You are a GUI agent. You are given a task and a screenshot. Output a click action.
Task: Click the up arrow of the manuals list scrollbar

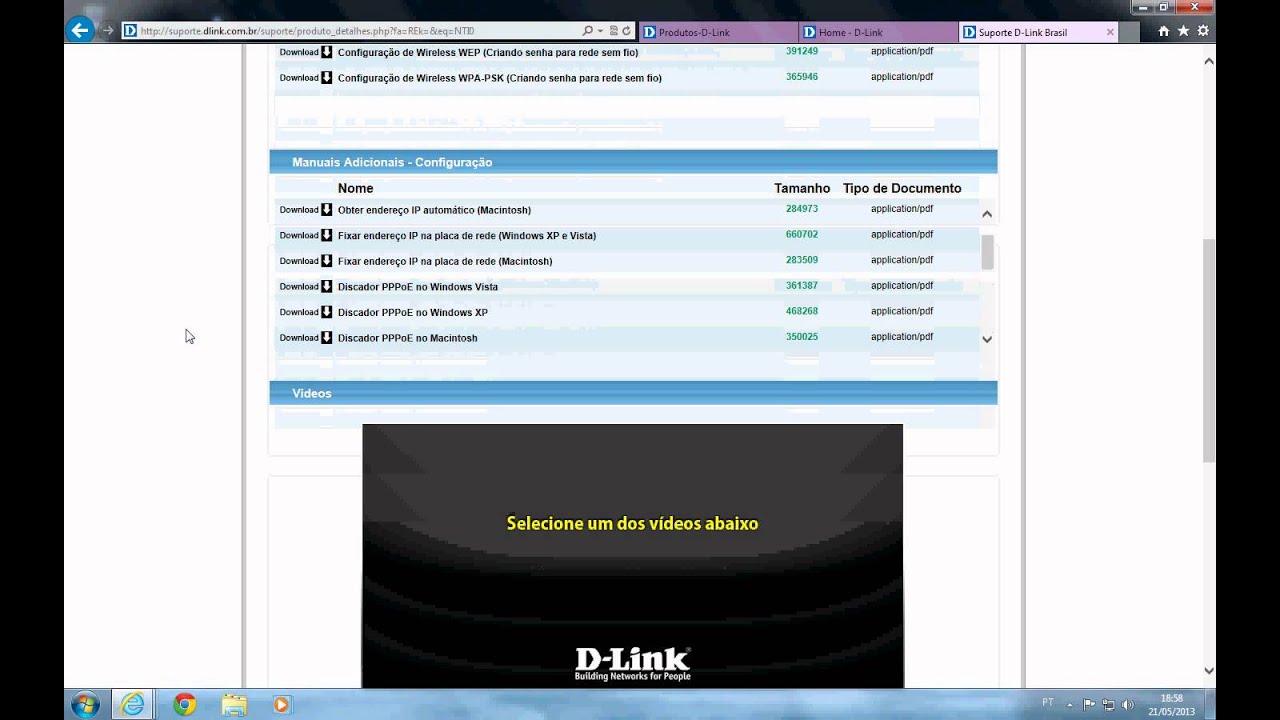(x=987, y=213)
